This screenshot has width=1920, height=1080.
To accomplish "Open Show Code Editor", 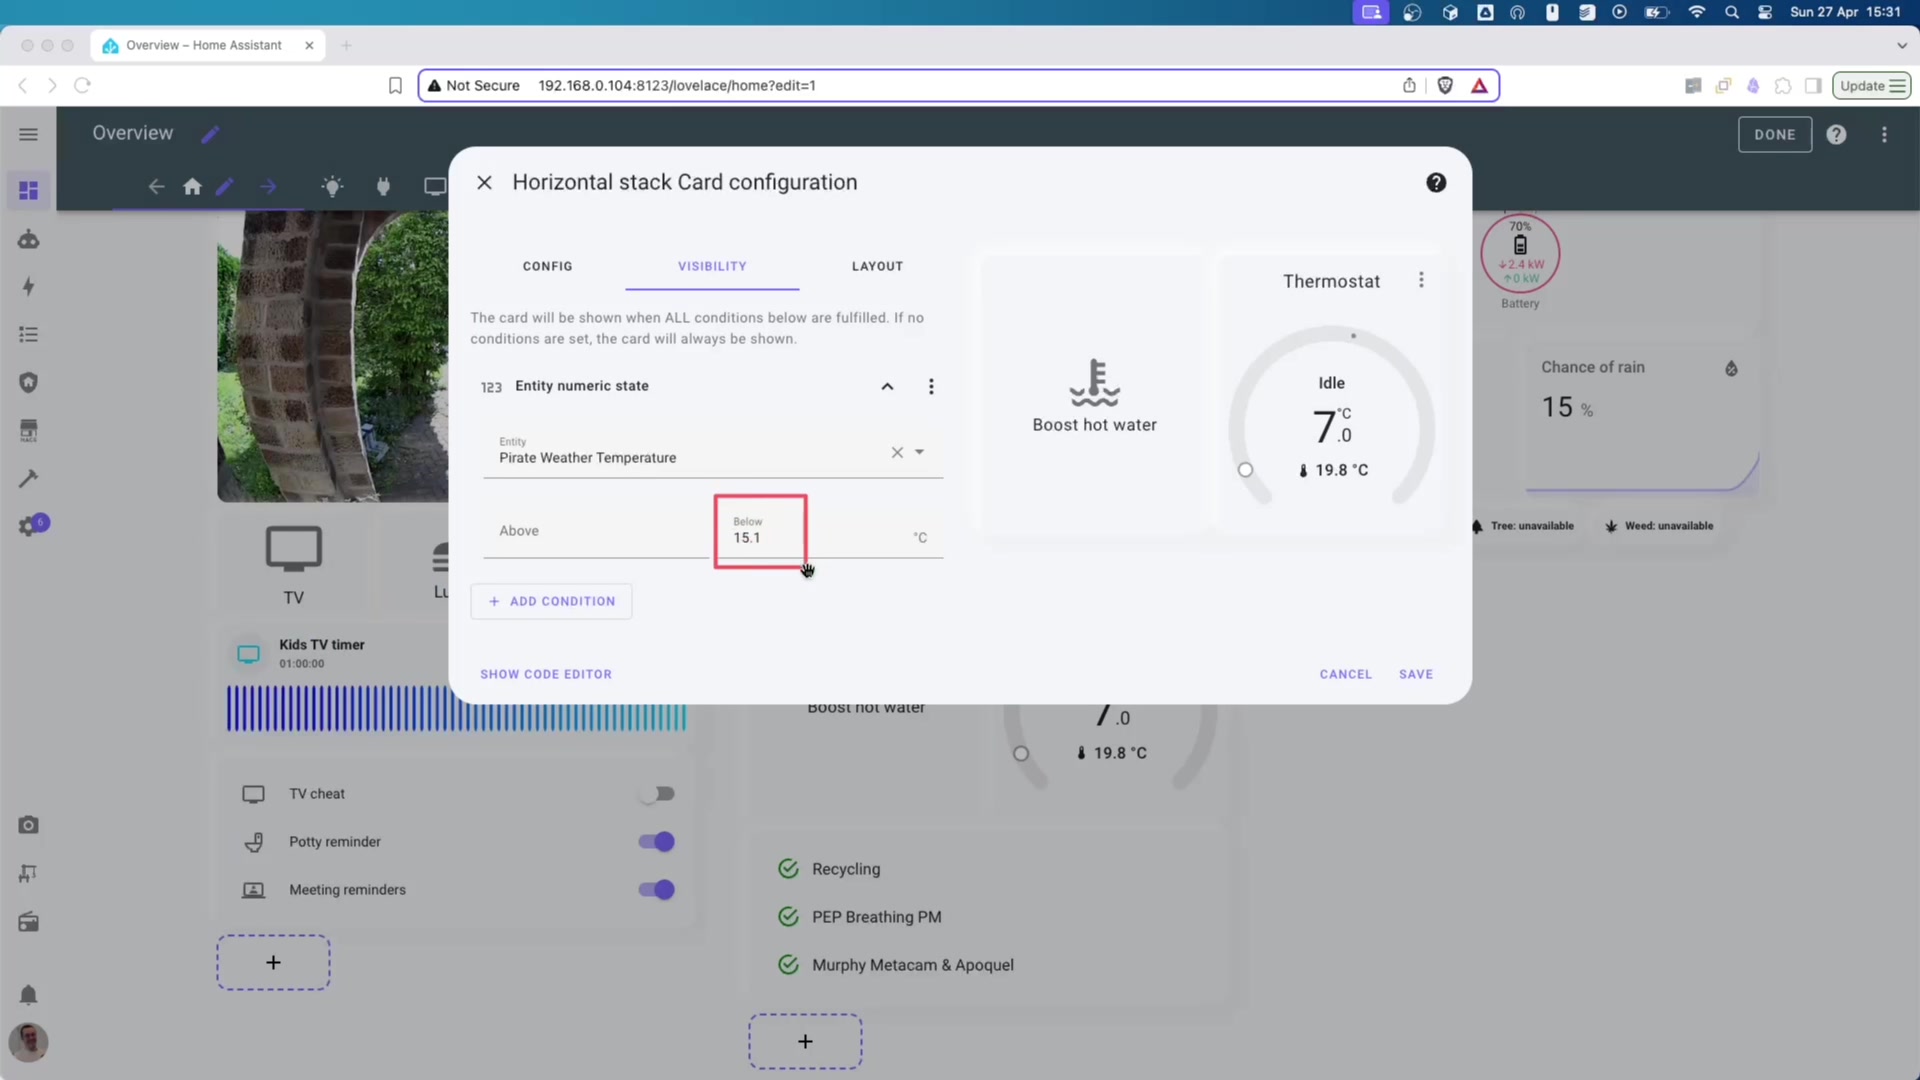I will coord(546,674).
